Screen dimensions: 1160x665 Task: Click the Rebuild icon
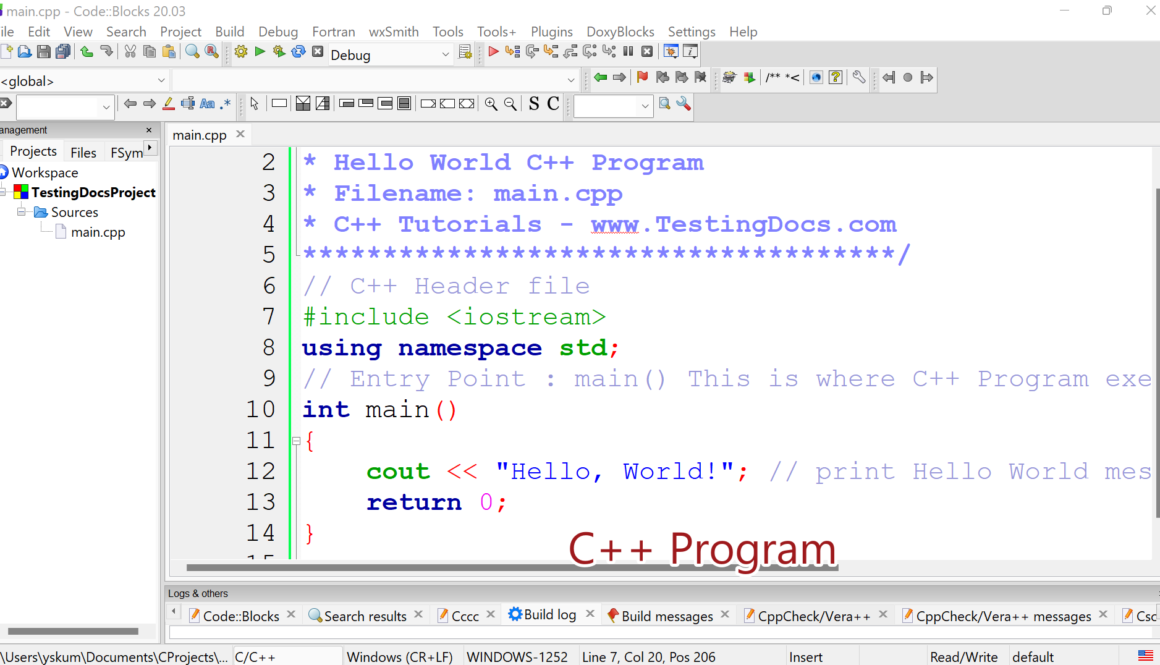298,52
